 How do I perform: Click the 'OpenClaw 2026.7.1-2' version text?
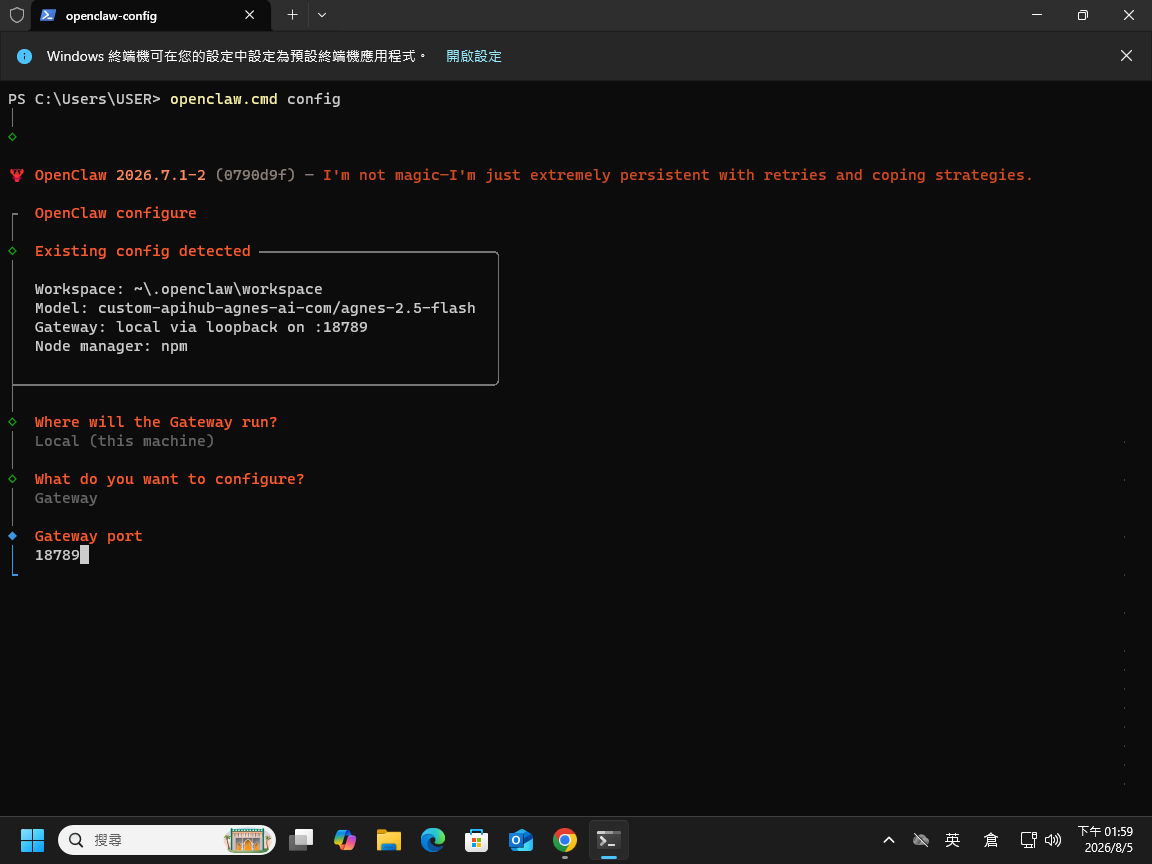120,175
